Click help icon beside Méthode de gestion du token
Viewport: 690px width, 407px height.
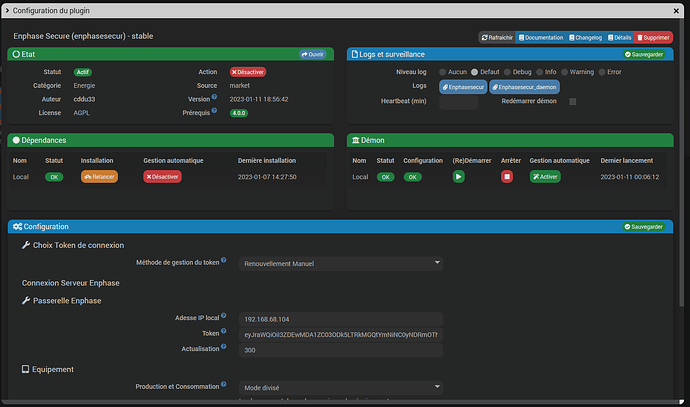coord(224,260)
